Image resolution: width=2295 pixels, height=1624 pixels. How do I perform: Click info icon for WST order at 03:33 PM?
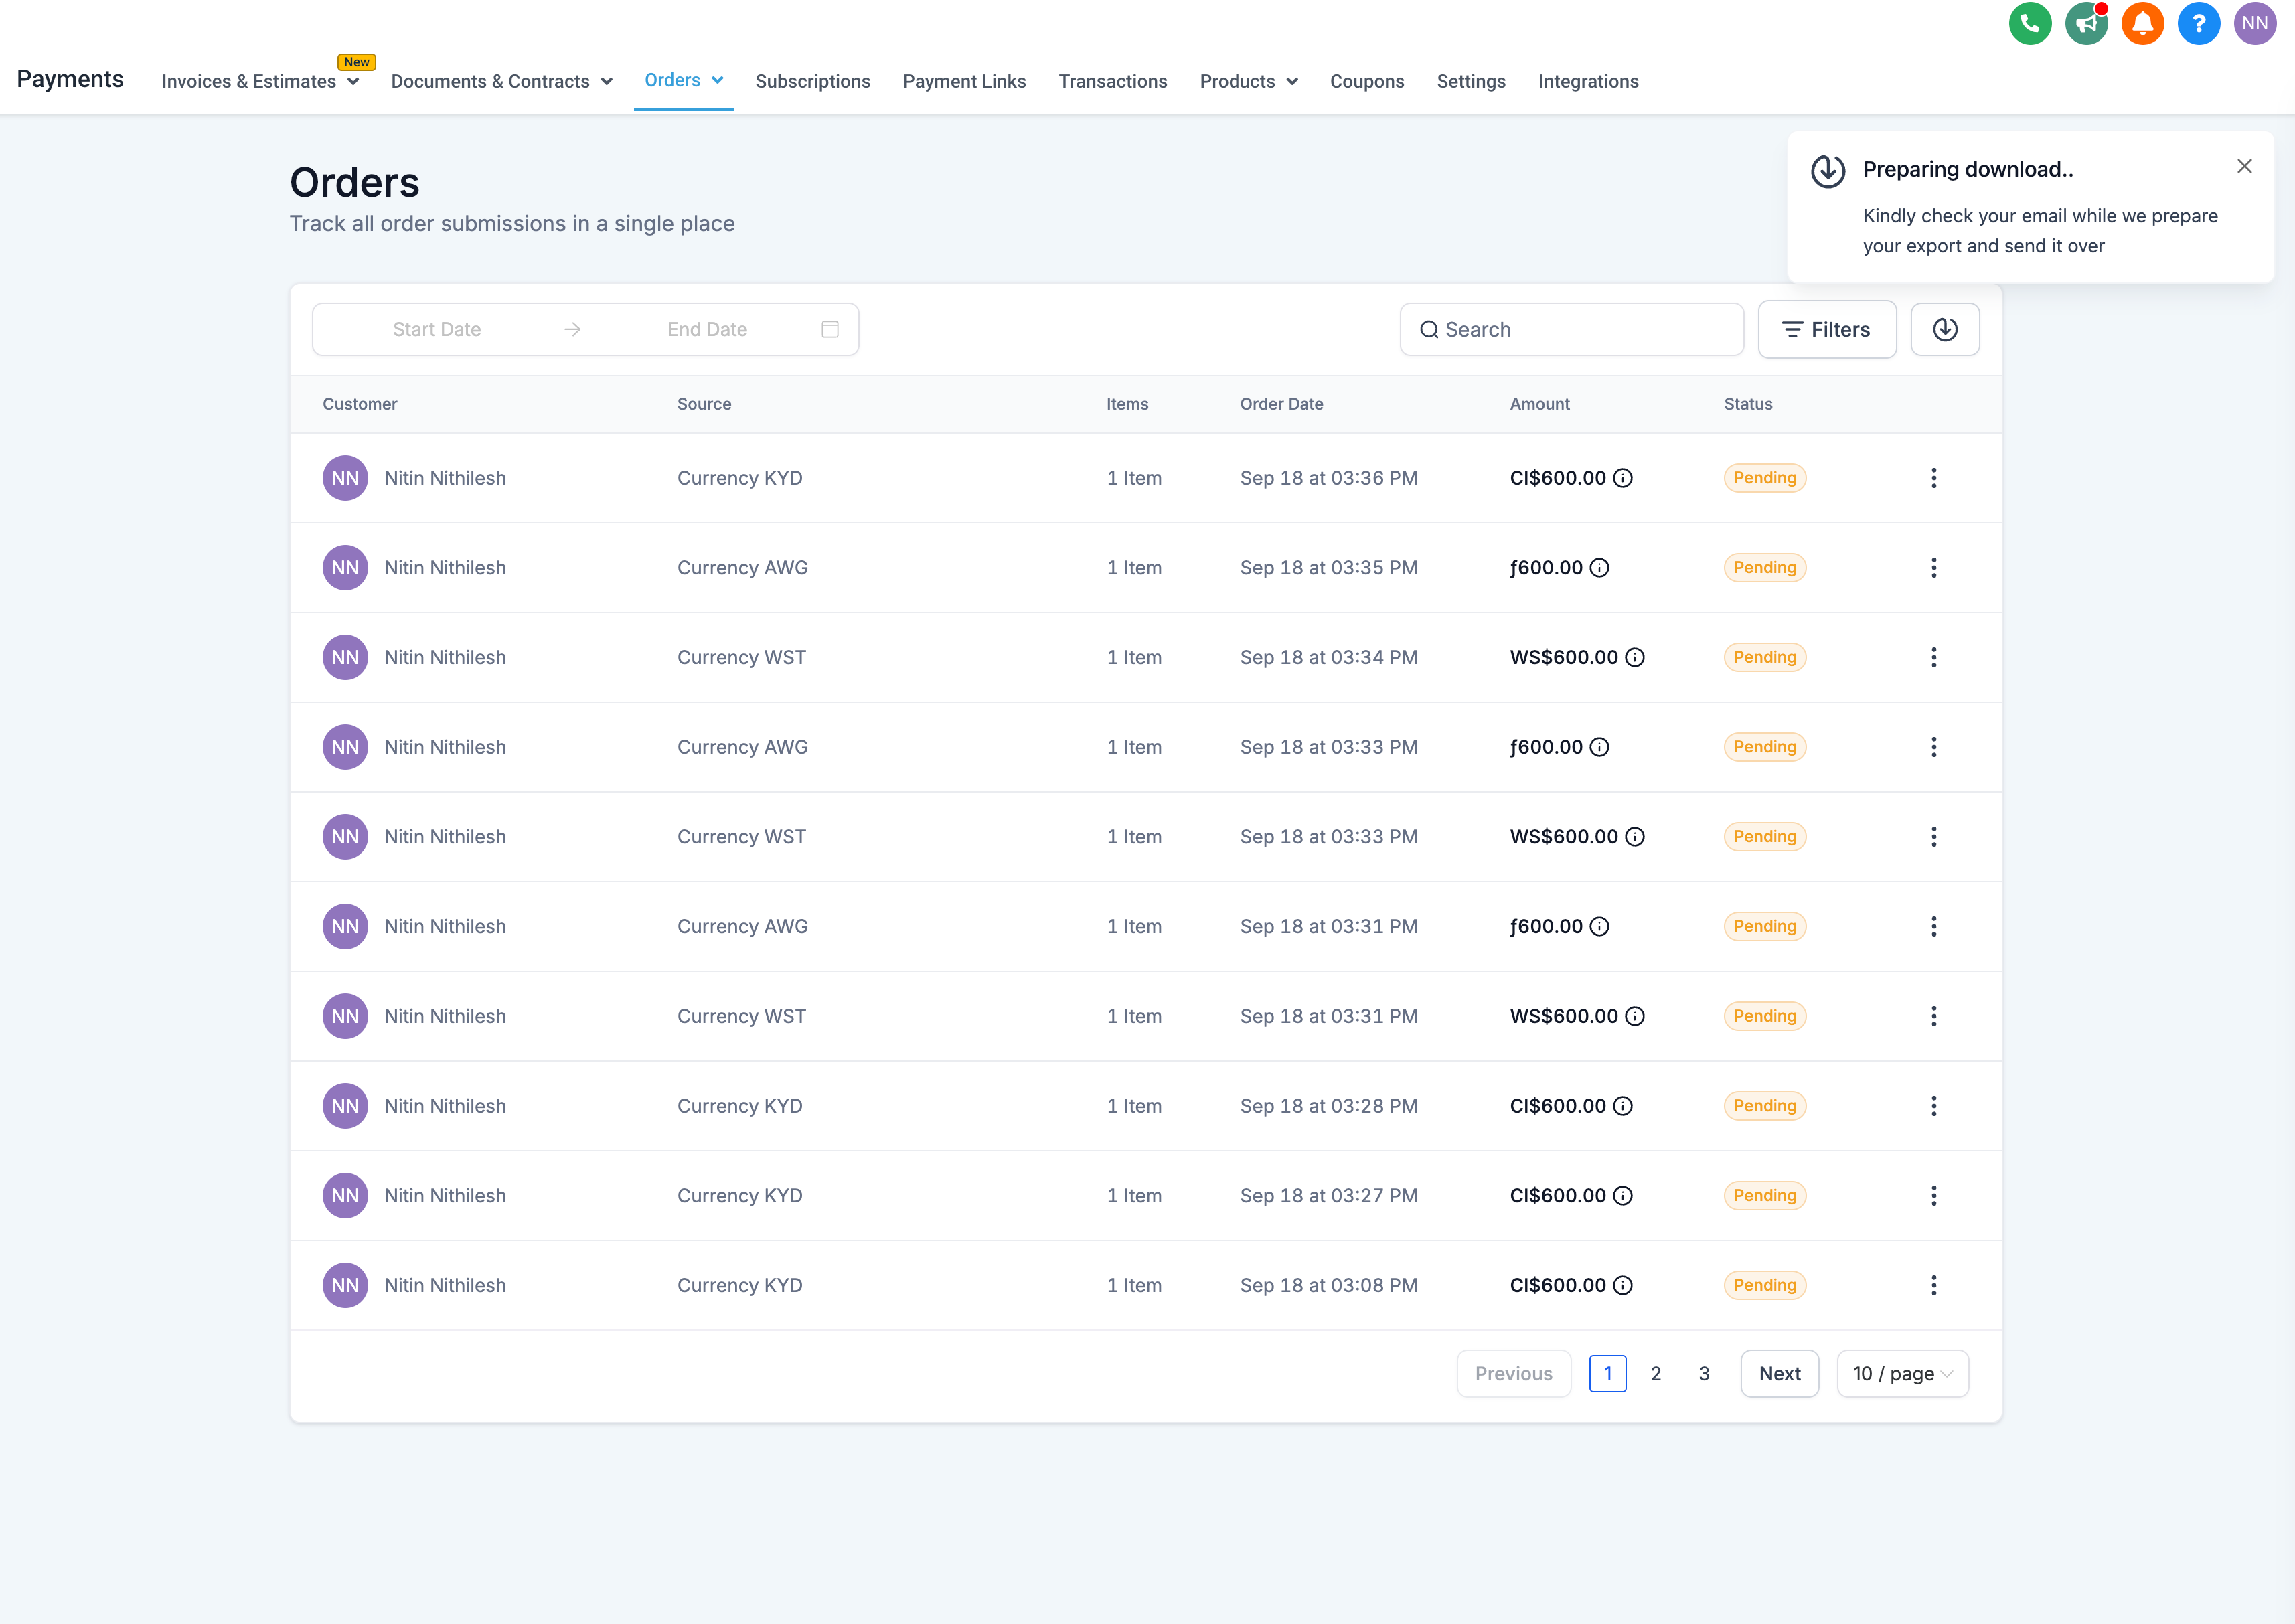pyautogui.click(x=1634, y=837)
